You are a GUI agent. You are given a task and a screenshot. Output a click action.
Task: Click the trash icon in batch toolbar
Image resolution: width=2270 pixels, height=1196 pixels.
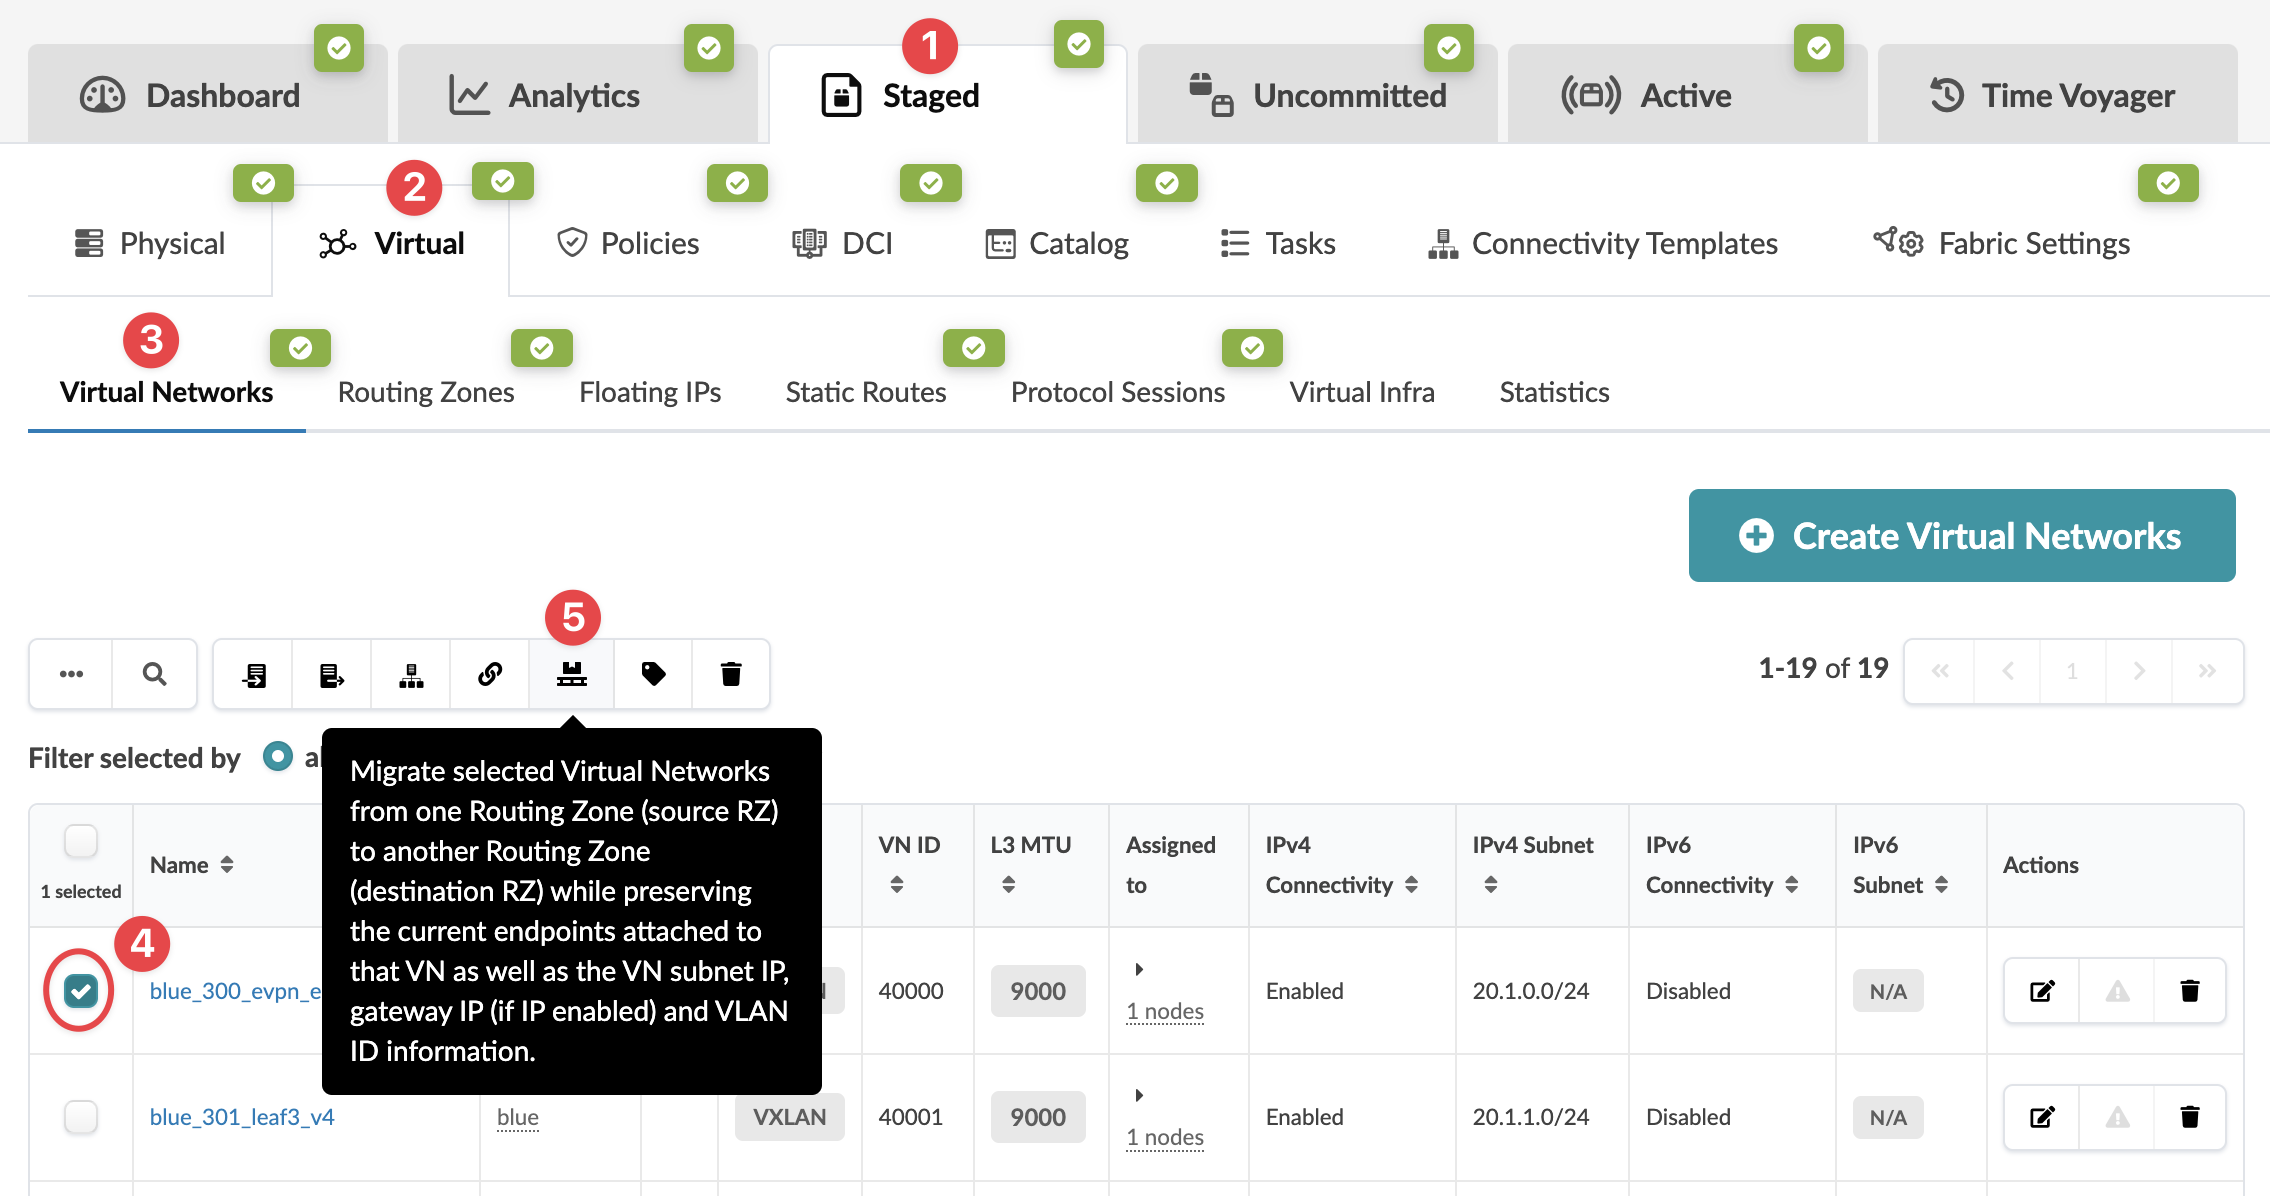coord(731,674)
